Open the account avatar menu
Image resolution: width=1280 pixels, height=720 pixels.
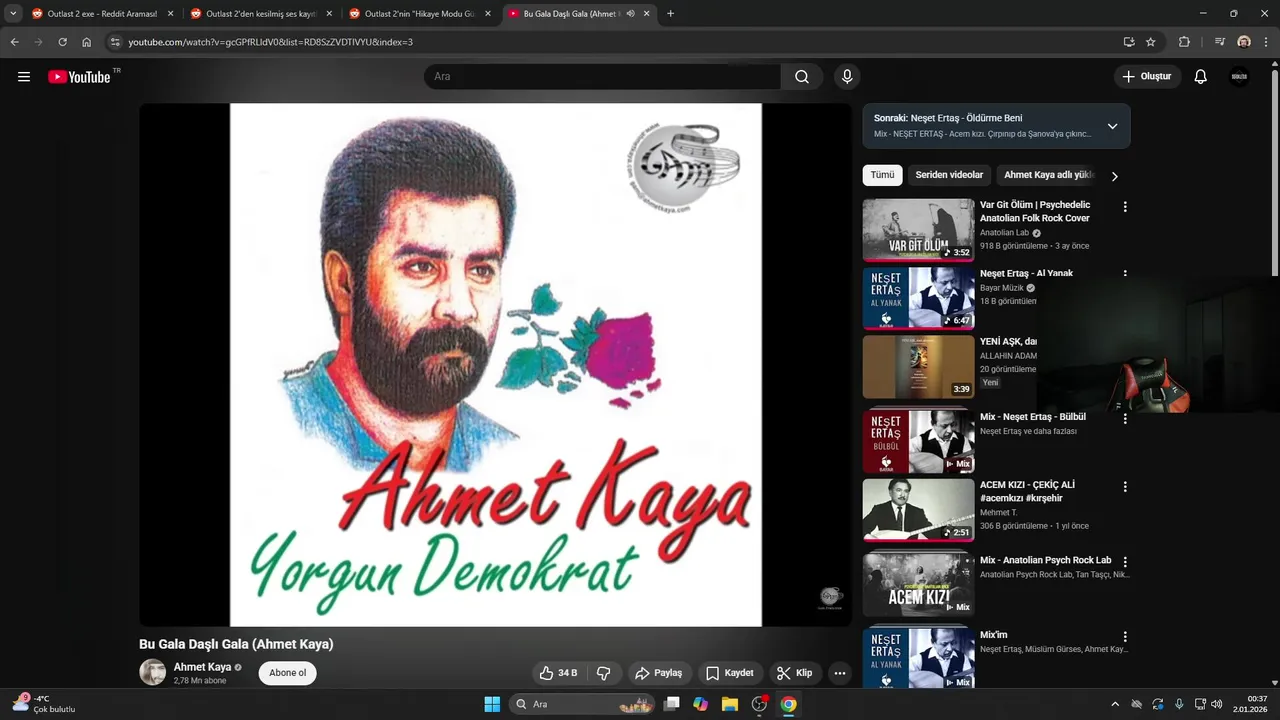pyautogui.click(x=1239, y=77)
